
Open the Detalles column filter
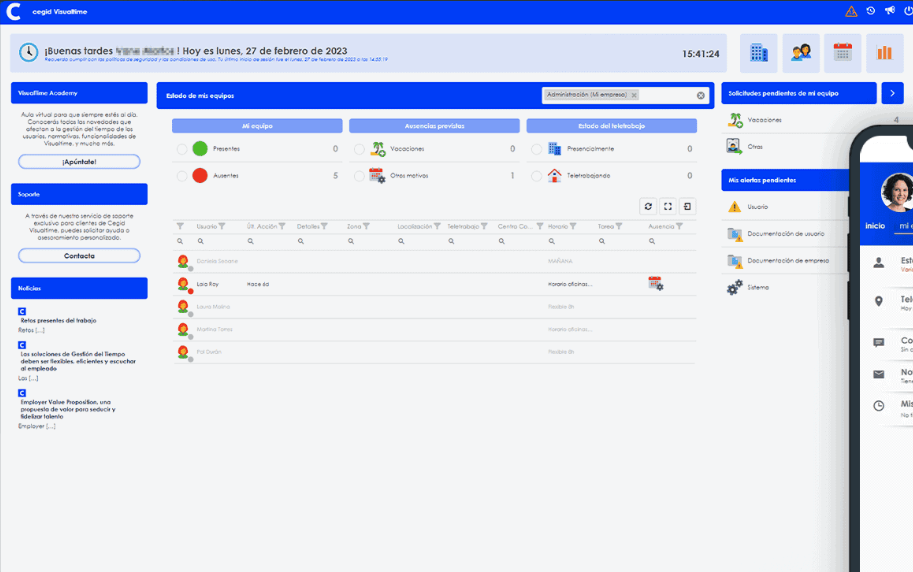click(x=324, y=226)
